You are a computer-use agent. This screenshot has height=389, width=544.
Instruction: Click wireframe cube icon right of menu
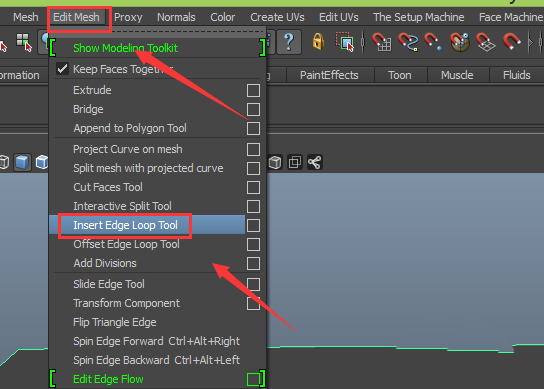[275, 162]
